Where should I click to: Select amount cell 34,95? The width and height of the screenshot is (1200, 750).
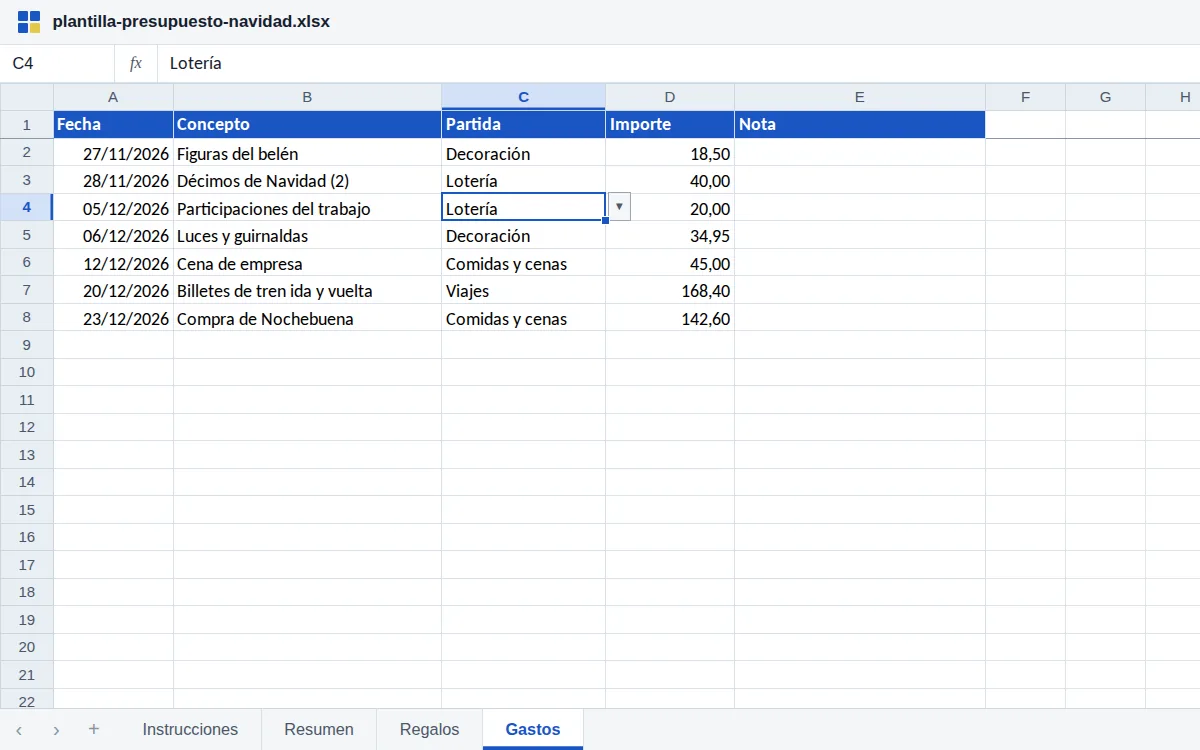click(670, 235)
